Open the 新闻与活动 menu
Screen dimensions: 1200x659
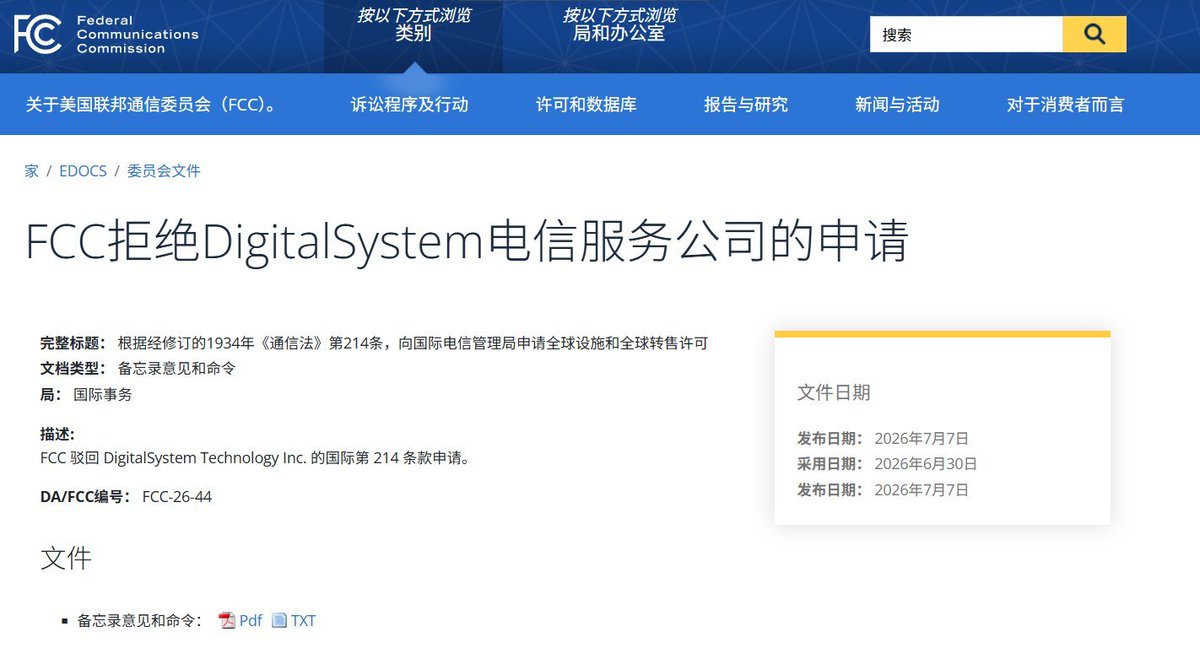click(x=897, y=105)
